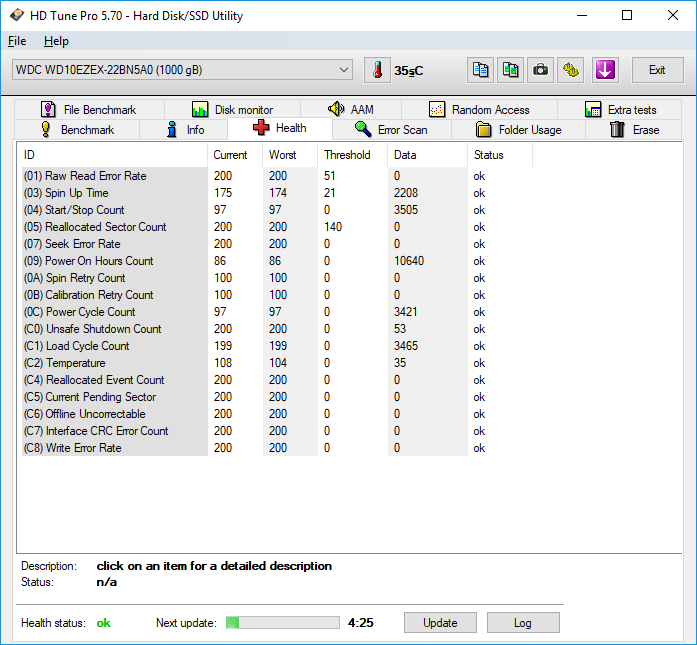The height and width of the screenshot is (645, 697).
Task: Click the Current column header
Action: pos(235,155)
